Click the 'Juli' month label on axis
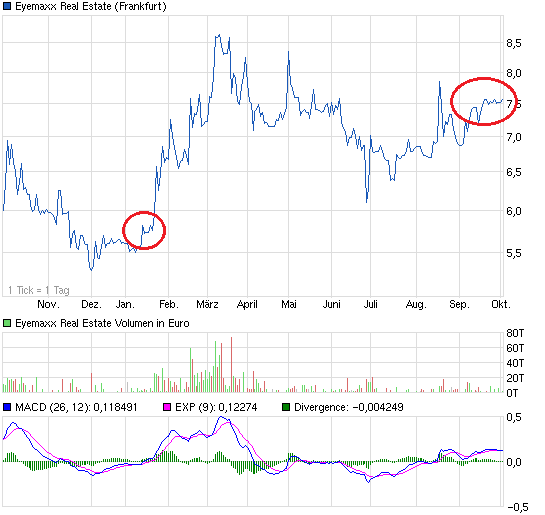The height and width of the screenshot is (515, 545). [x=371, y=304]
